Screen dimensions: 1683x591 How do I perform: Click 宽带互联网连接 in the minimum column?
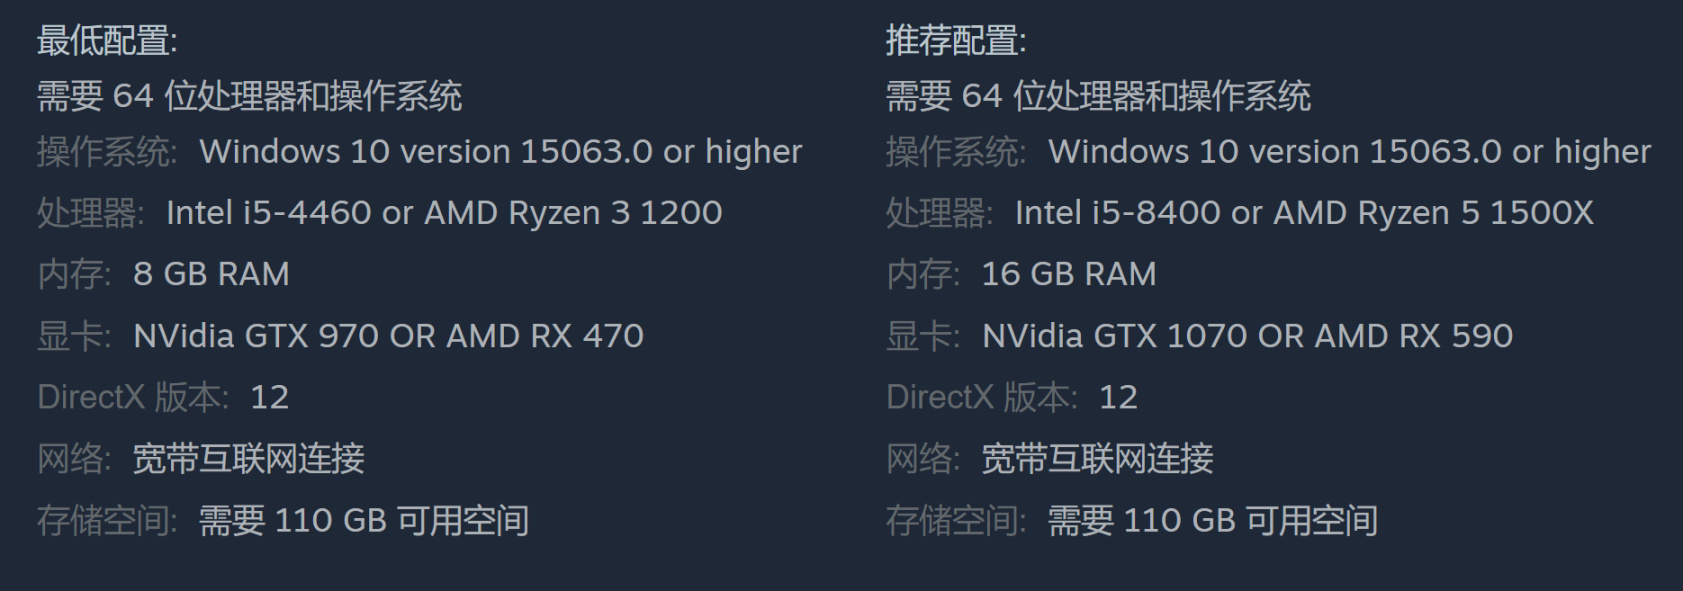pos(249,459)
